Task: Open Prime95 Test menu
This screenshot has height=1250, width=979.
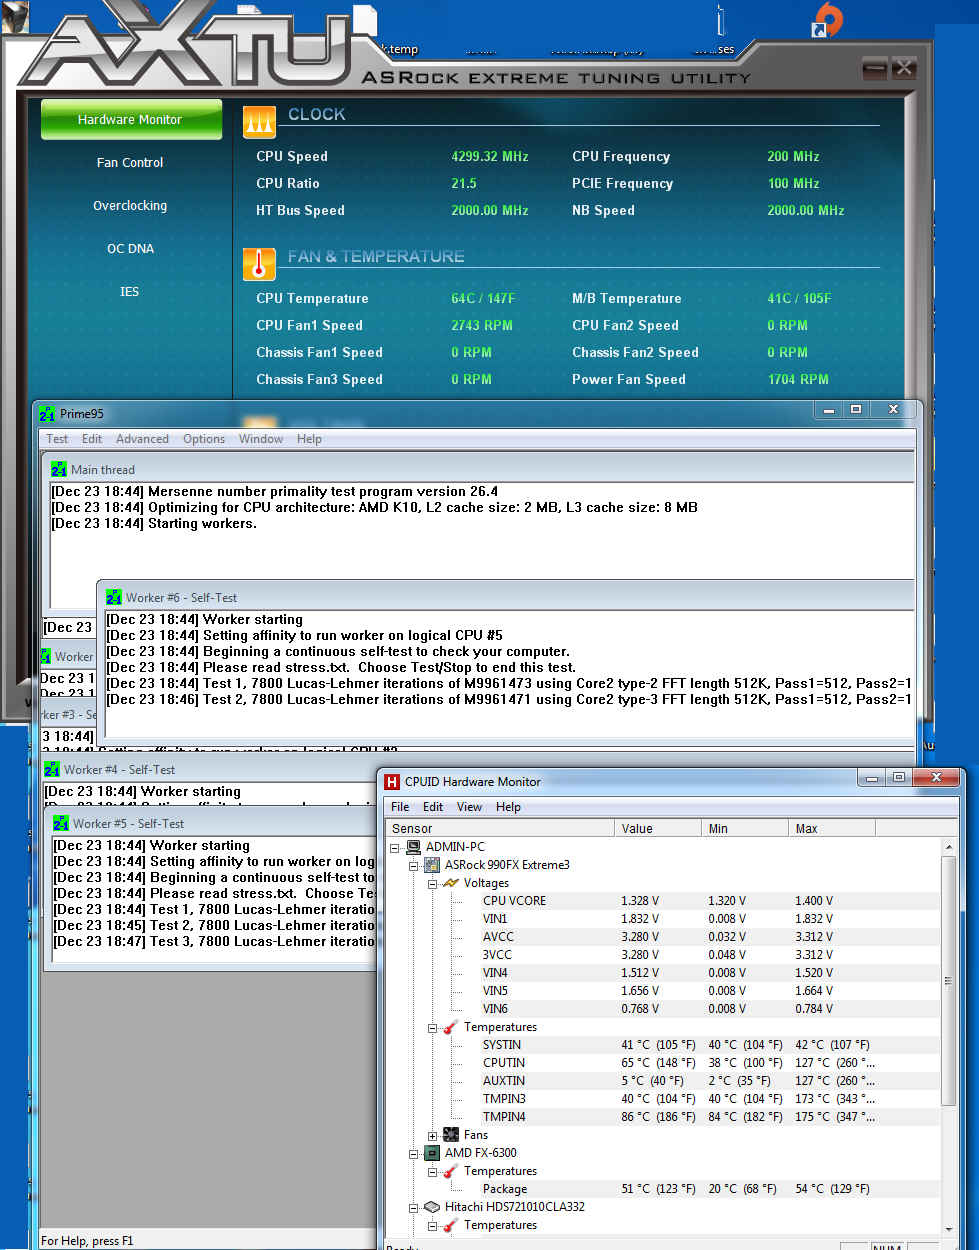Action: 57,439
